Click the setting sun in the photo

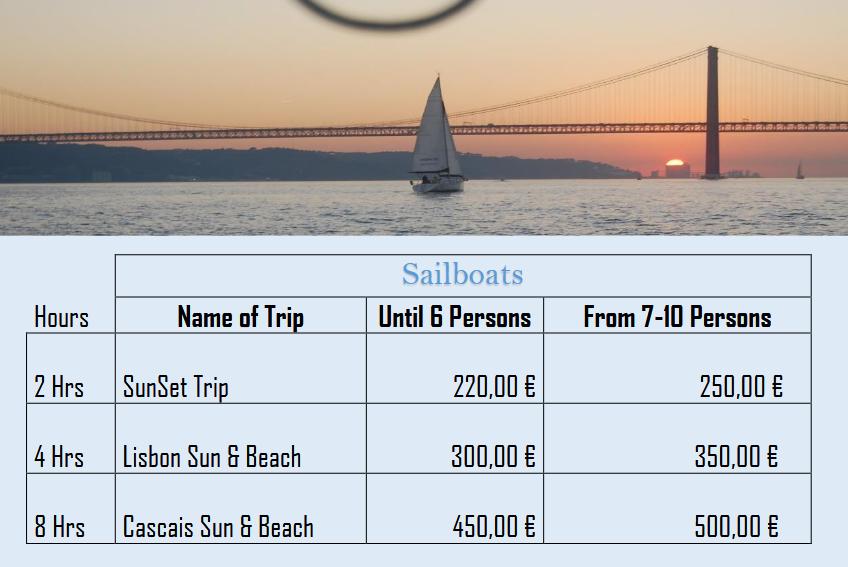[x=676, y=166]
